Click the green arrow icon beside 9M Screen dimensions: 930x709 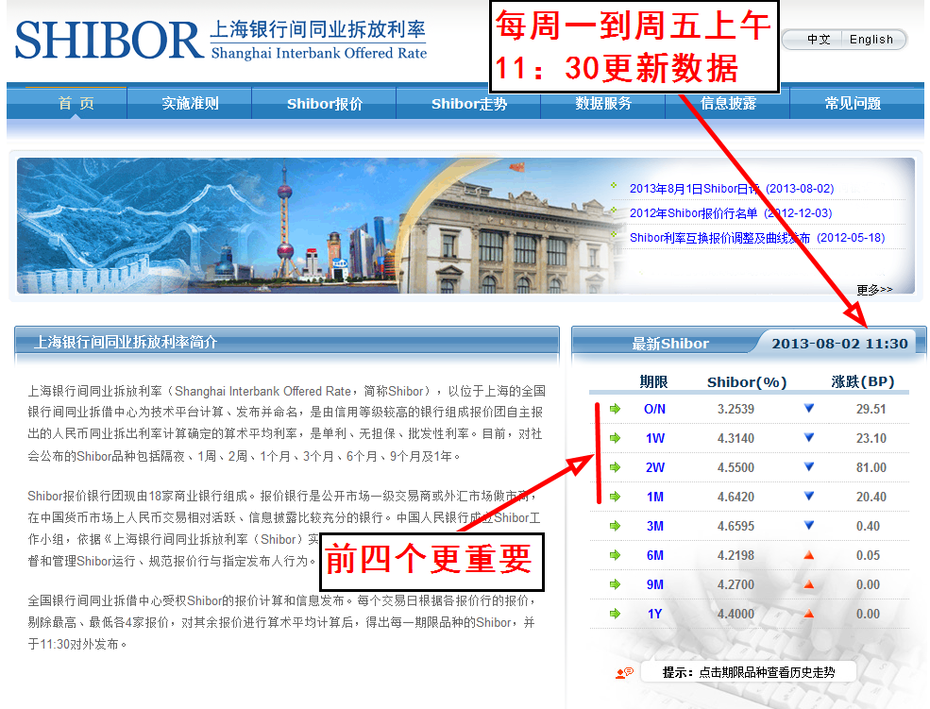point(615,584)
